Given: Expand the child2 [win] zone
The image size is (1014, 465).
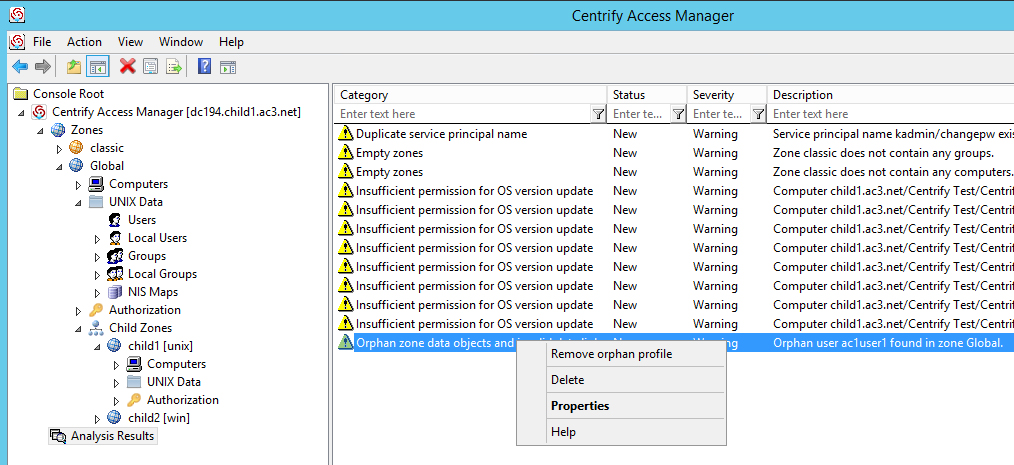Looking at the screenshot, I should pos(97,418).
